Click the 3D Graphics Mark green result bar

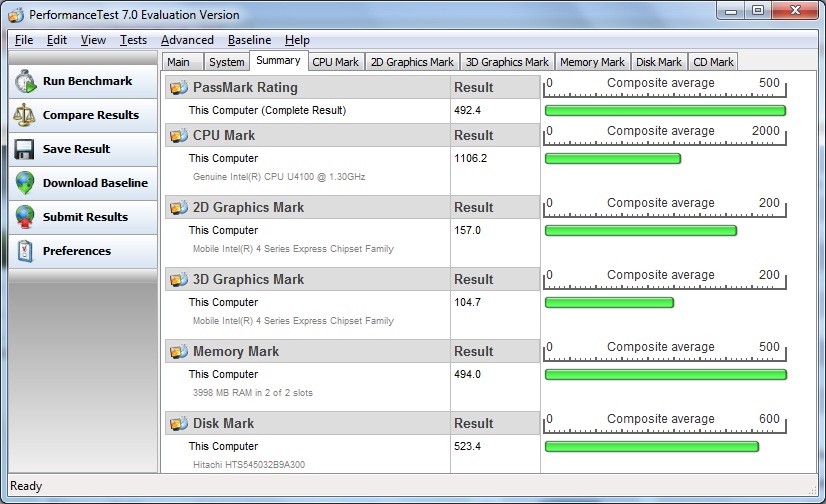pyautogui.click(x=609, y=303)
